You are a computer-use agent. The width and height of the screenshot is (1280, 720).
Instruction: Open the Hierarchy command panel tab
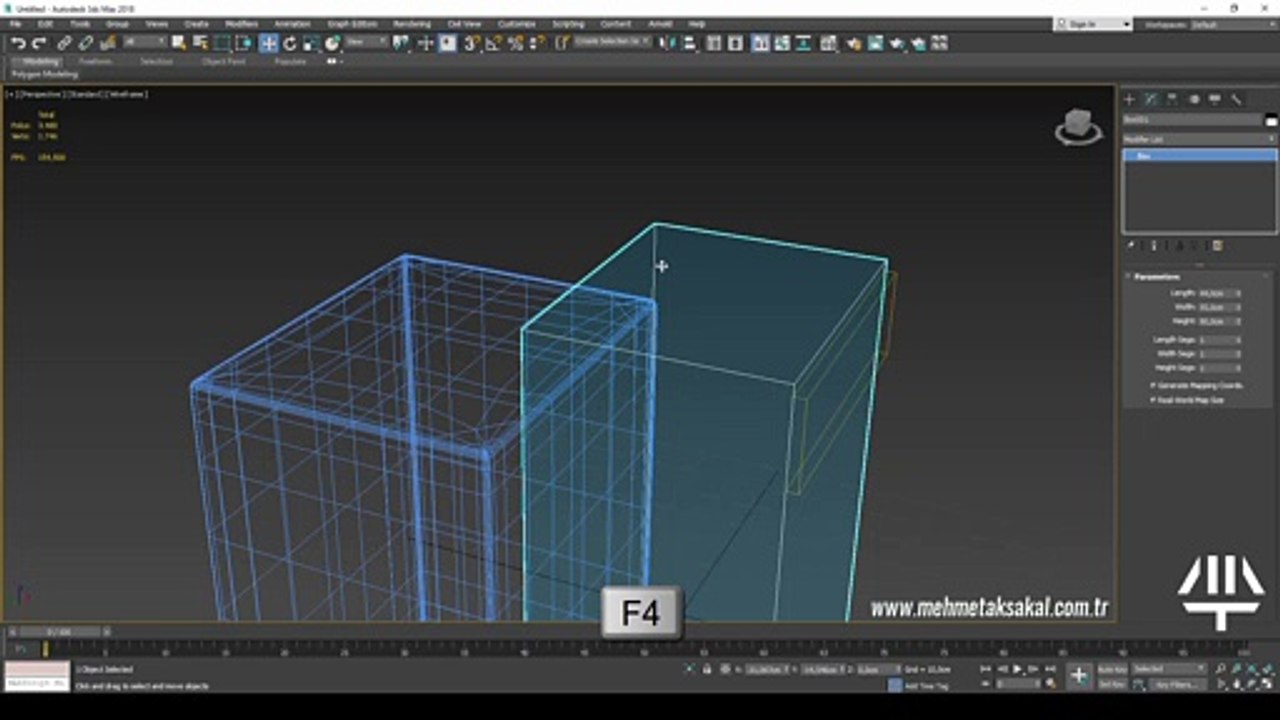pos(1172,99)
